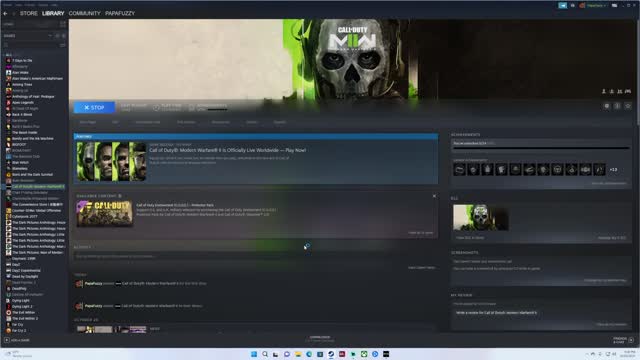Open the Modern Warfare II featured news thumbnail

pyautogui.click(x=111, y=162)
